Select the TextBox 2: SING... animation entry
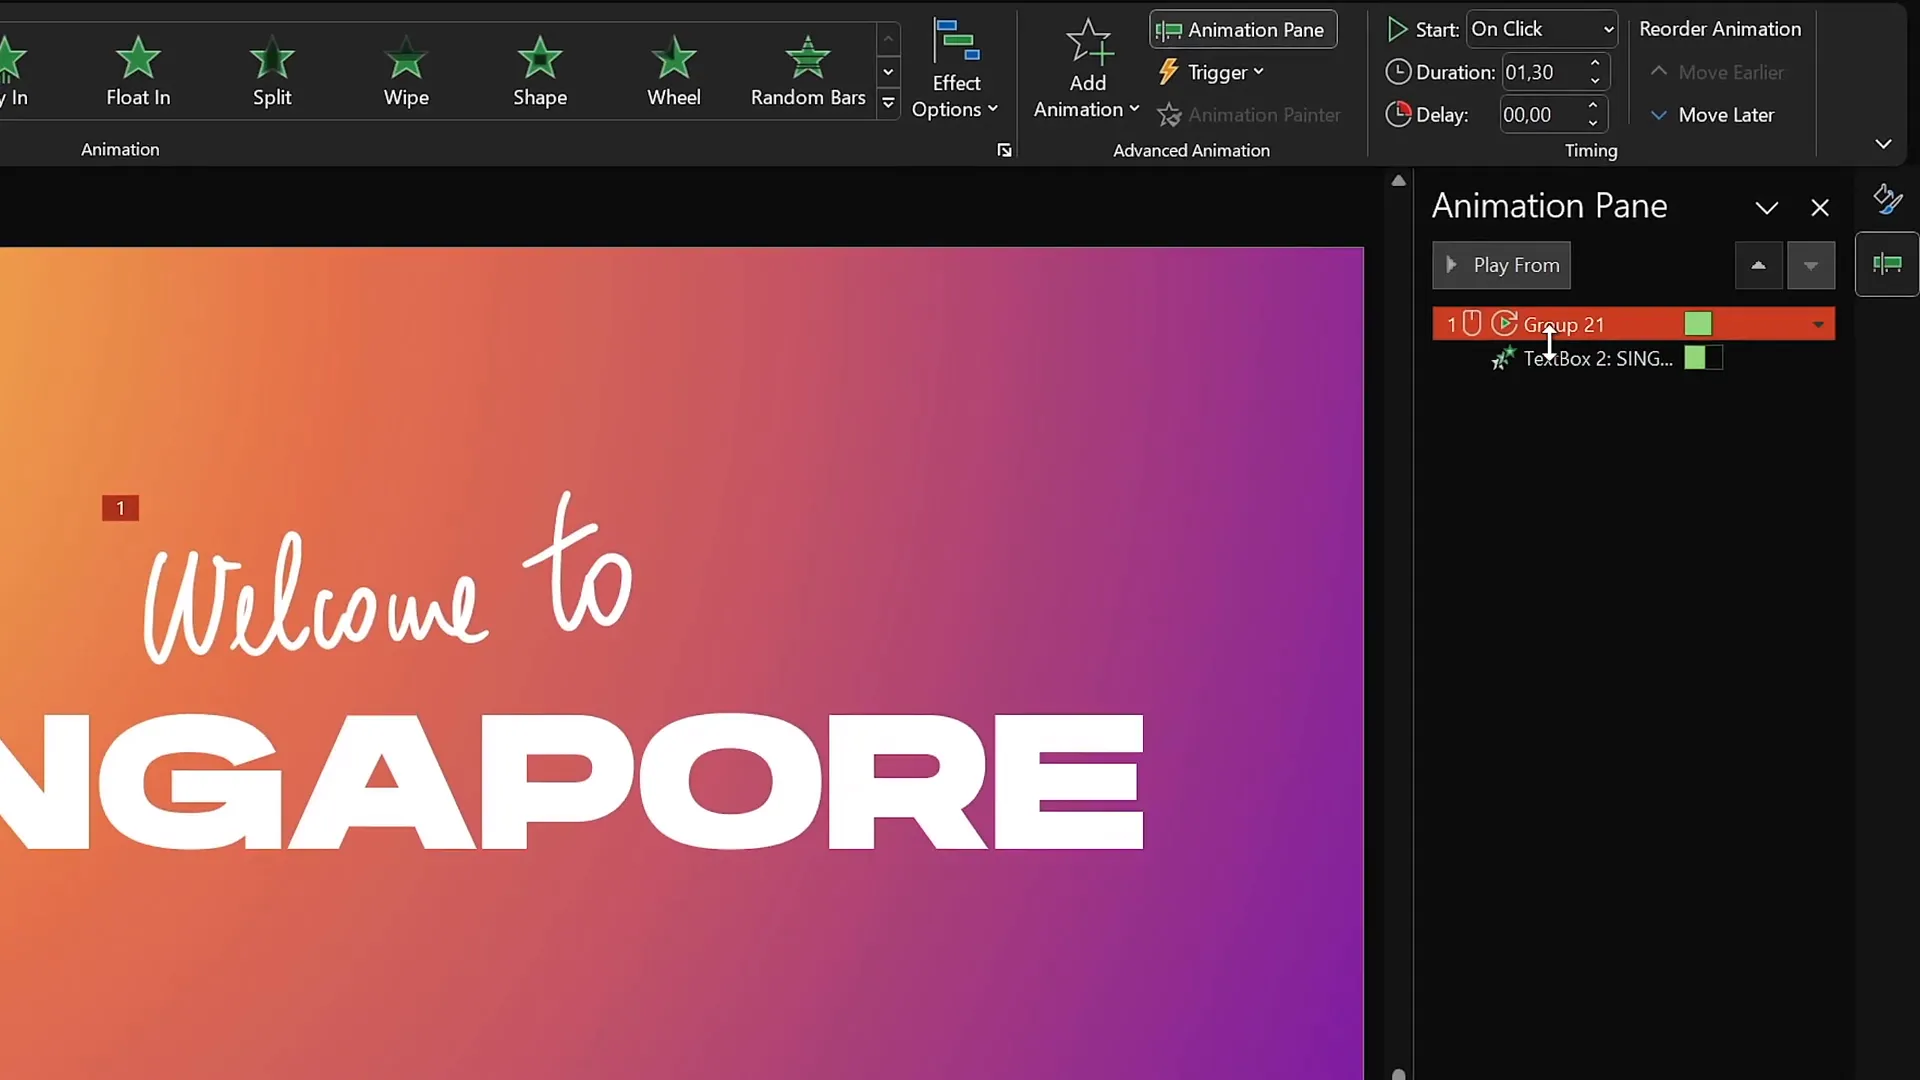This screenshot has height=1080, width=1920. pyautogui.click(x=1597, y=359)
